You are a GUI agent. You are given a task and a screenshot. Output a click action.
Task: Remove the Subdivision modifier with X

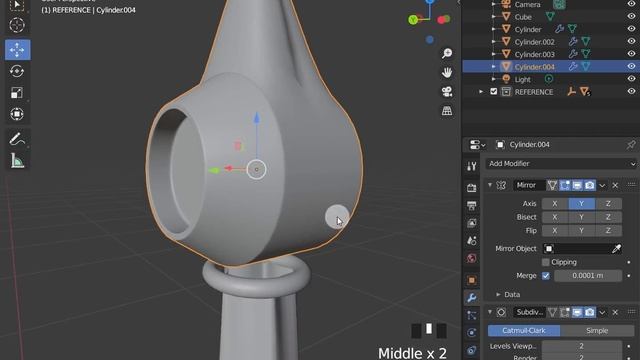[x=615, y=312]
